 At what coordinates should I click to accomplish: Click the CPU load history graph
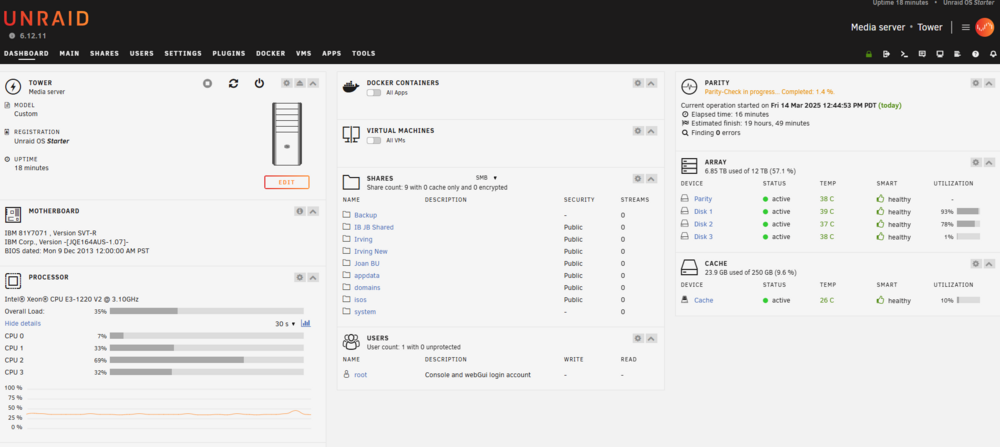tap(158, 407)
